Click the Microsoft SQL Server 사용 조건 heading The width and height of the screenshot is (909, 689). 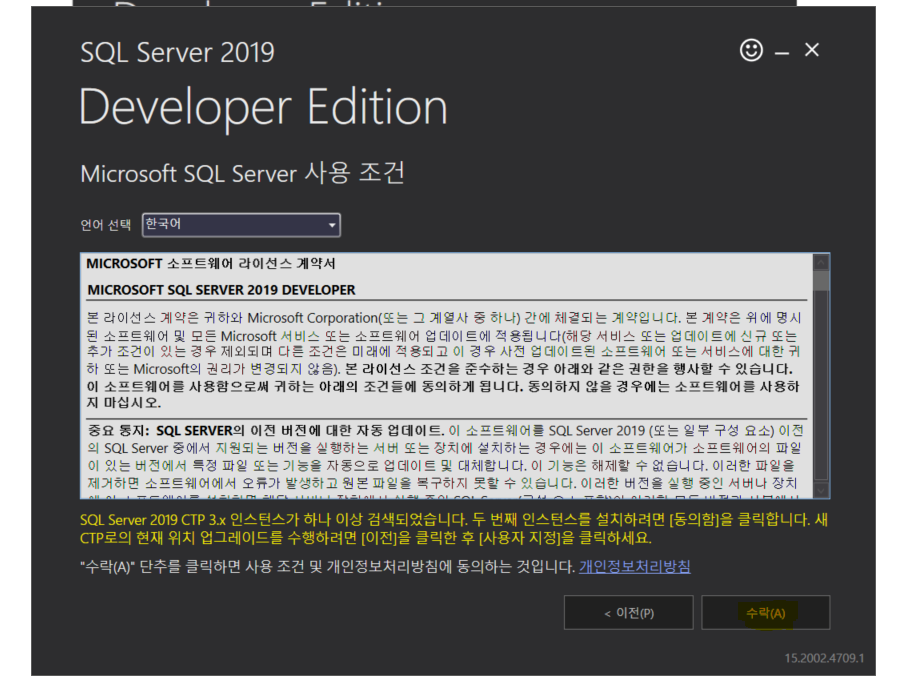[x=242, y=173]
